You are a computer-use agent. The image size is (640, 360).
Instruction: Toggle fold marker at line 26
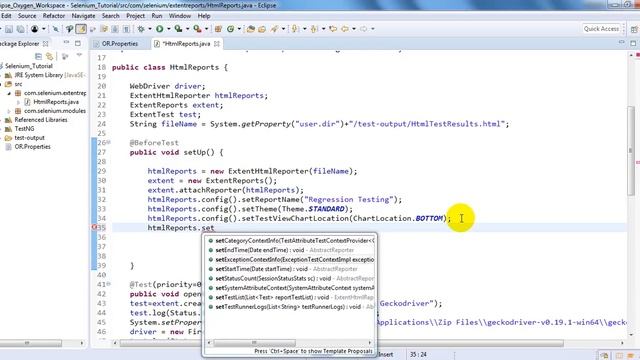pos(109,142)
